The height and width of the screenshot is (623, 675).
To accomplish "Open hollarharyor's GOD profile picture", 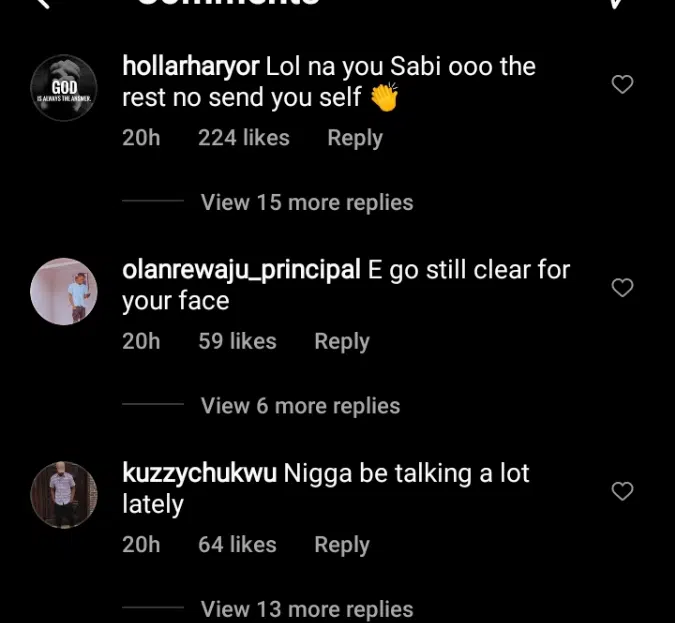I will [x=64, y=88].
